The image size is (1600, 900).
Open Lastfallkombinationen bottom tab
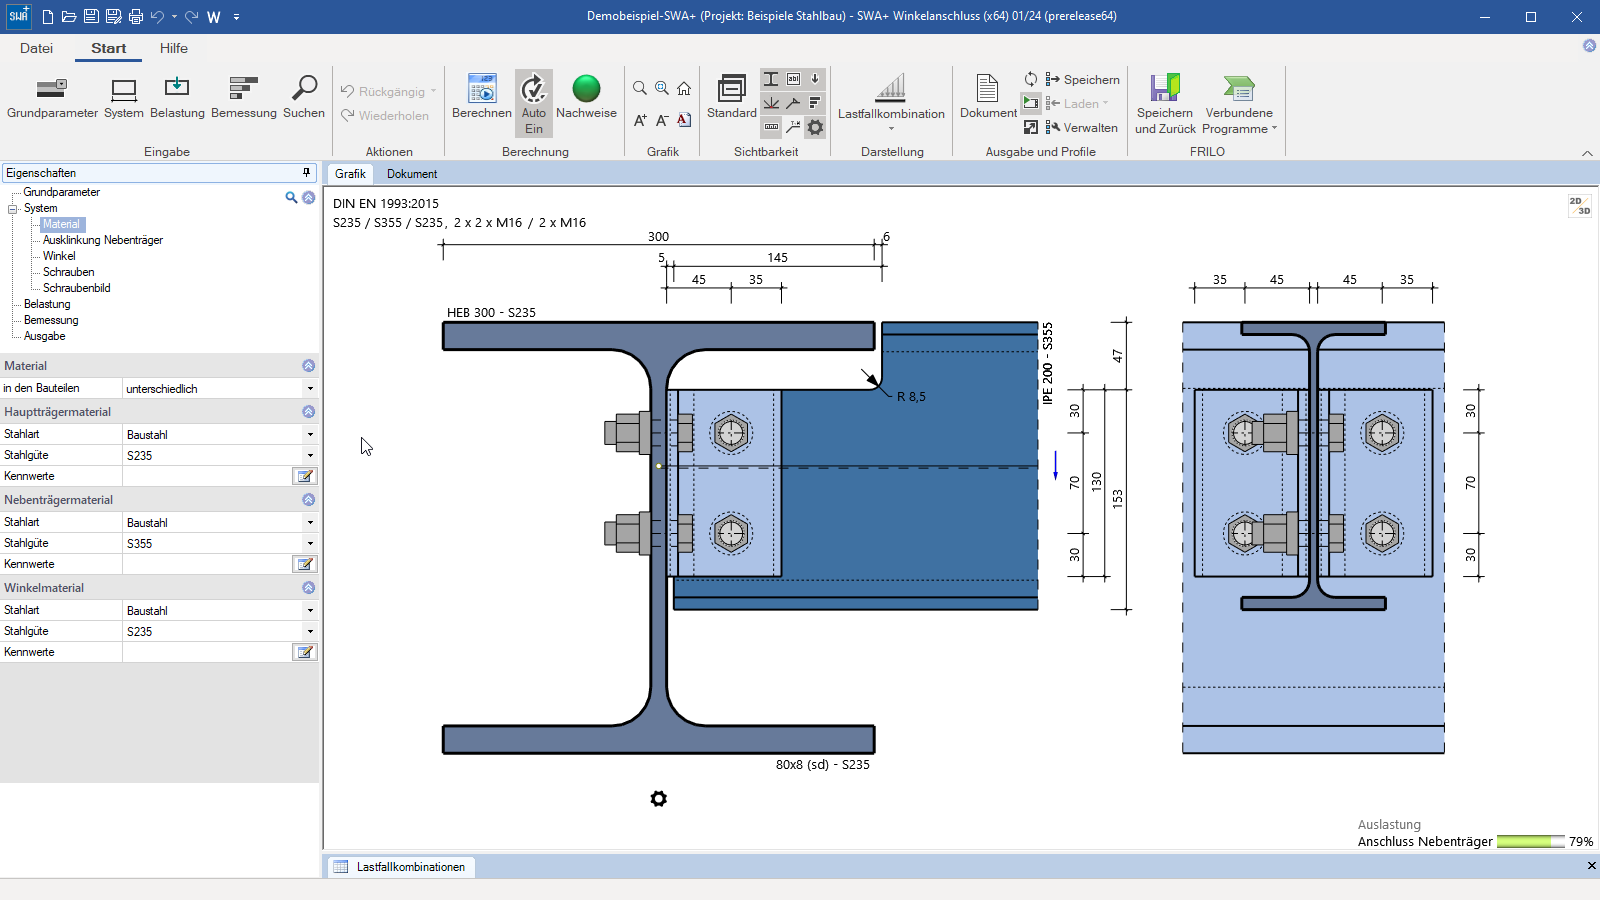pos(401,867)
